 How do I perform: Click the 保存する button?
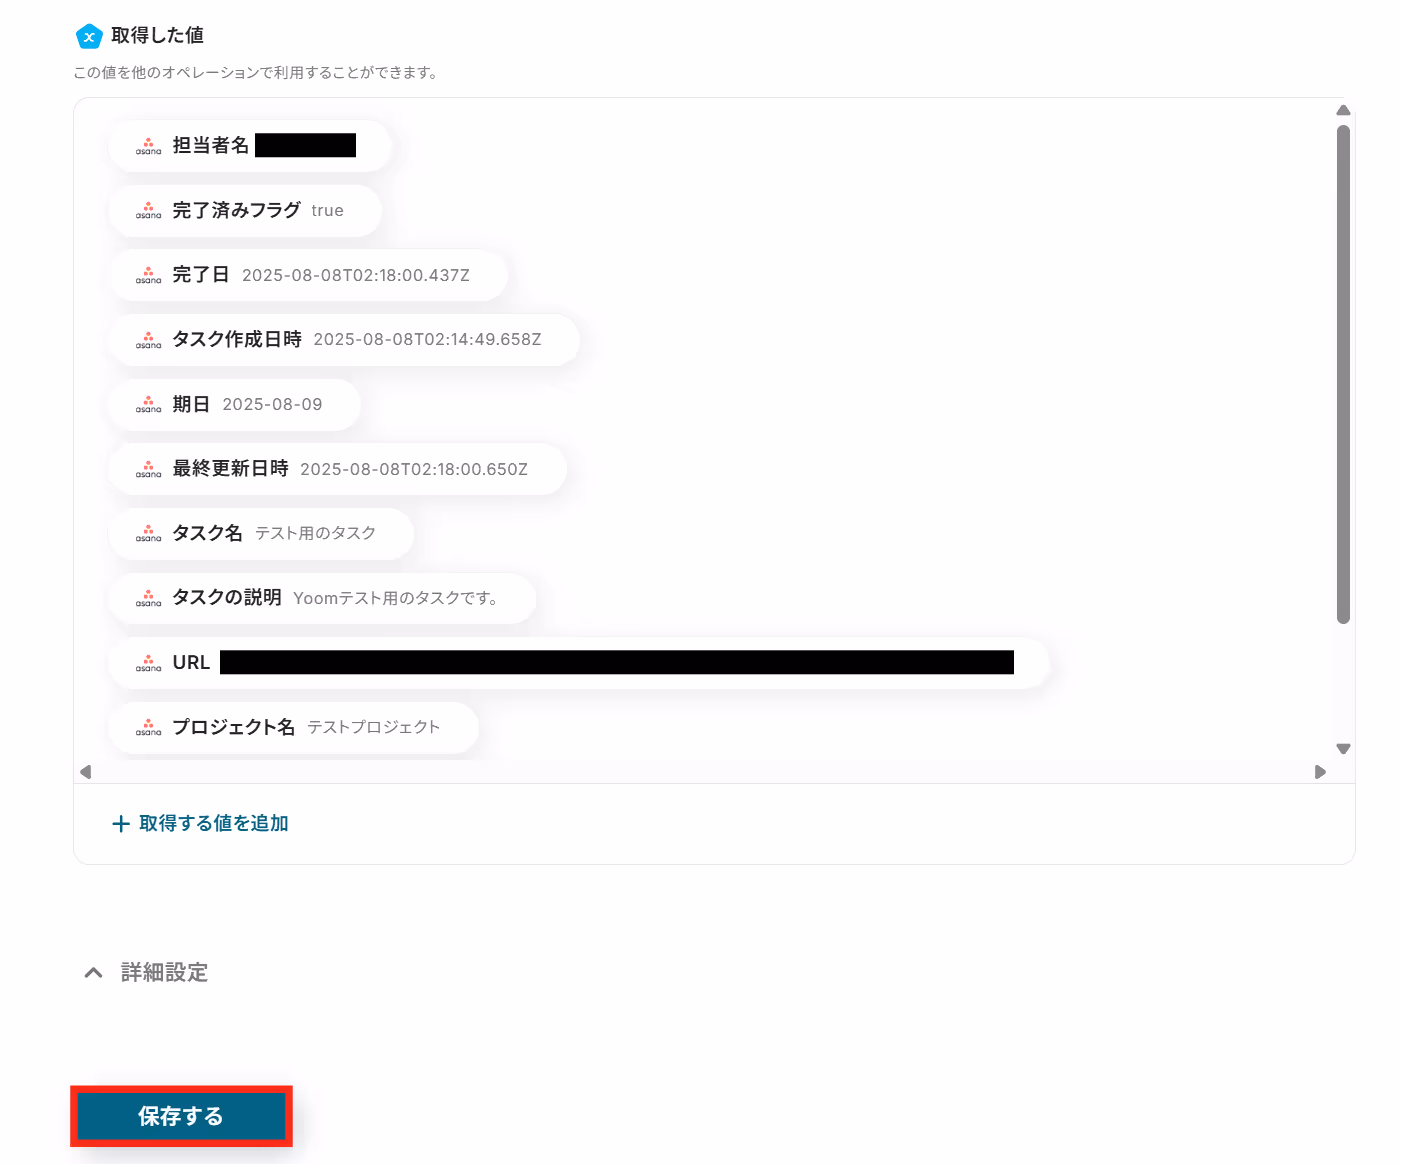(x=181, y=1116)
